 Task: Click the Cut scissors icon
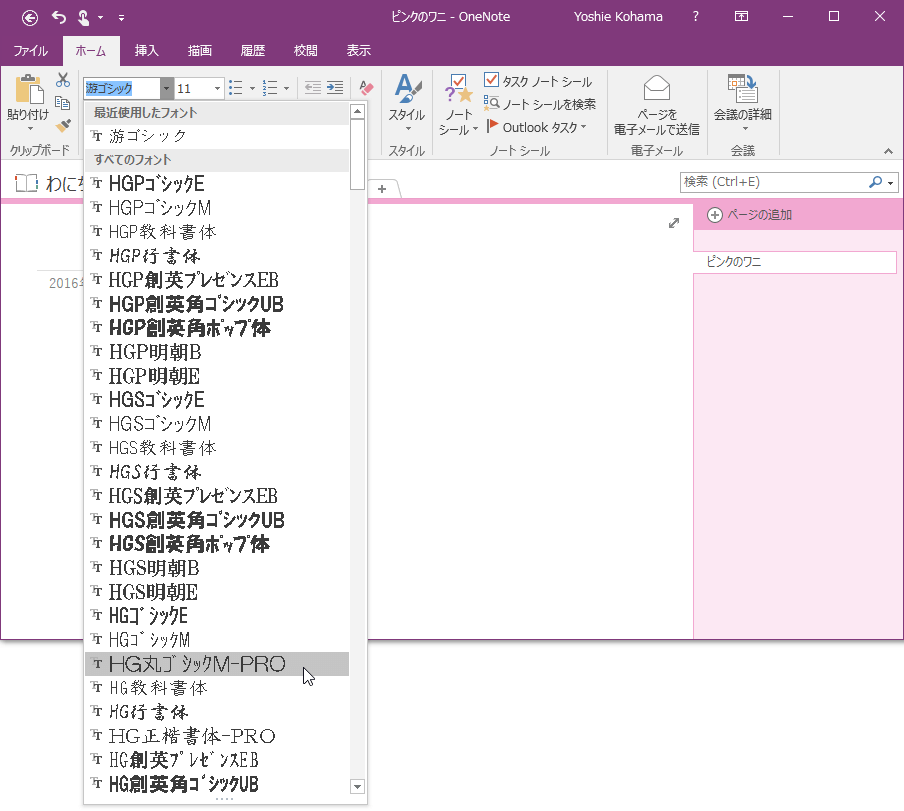click(x=63, y=80)
